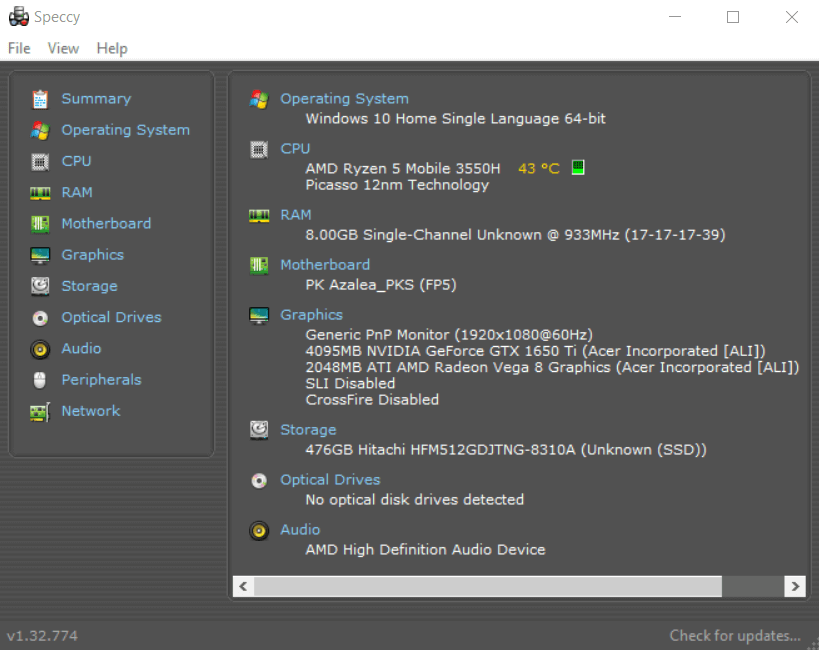The image size is (819, 650).
Task: Click the Graphics monitor icon in summary pane
Action: [x=259, y=316]
